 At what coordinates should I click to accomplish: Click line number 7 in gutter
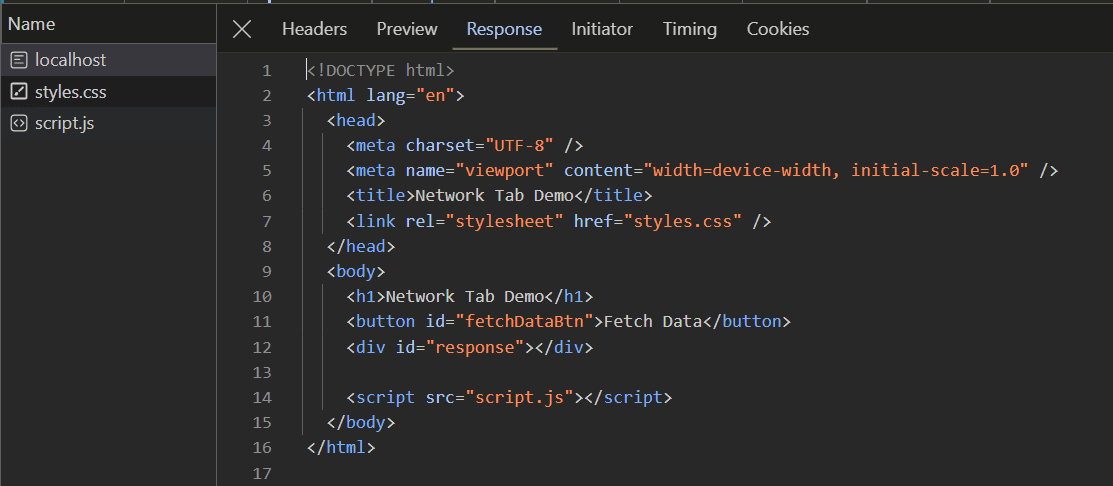tap(266, 221)
